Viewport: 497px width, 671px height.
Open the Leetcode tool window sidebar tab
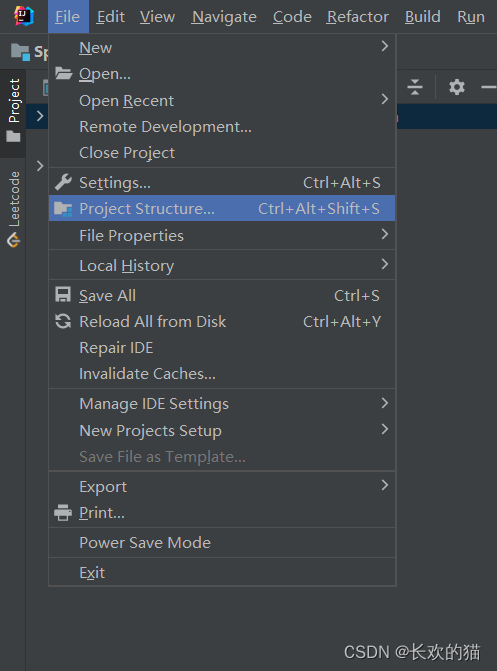click(x=13, y=209)
